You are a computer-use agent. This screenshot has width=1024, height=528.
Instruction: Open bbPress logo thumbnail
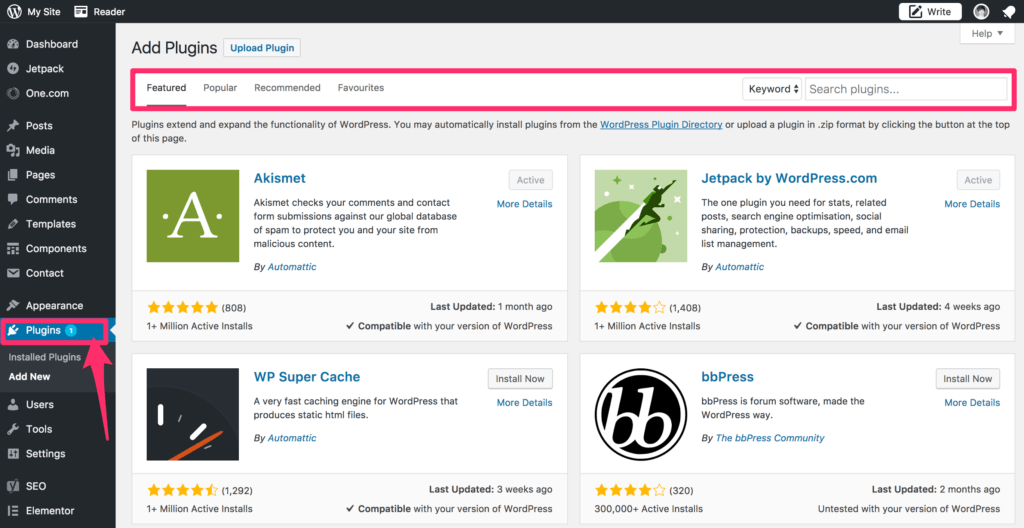(x=641, y=414)
